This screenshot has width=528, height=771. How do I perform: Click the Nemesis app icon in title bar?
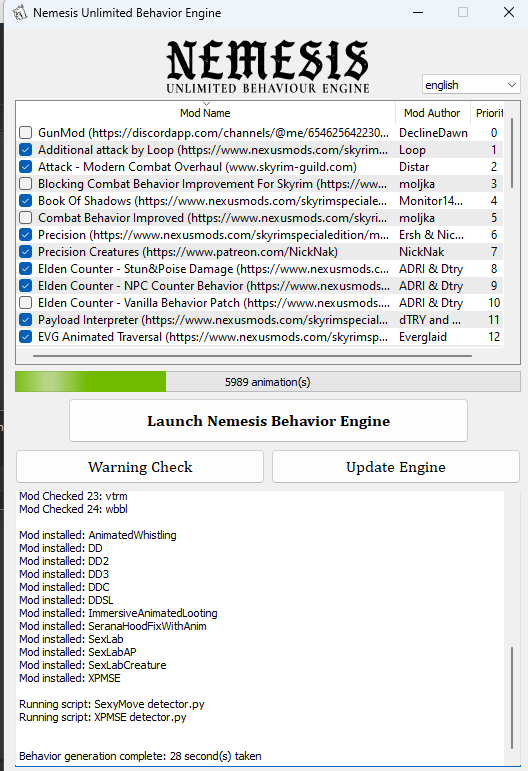[x=20, y=12]
